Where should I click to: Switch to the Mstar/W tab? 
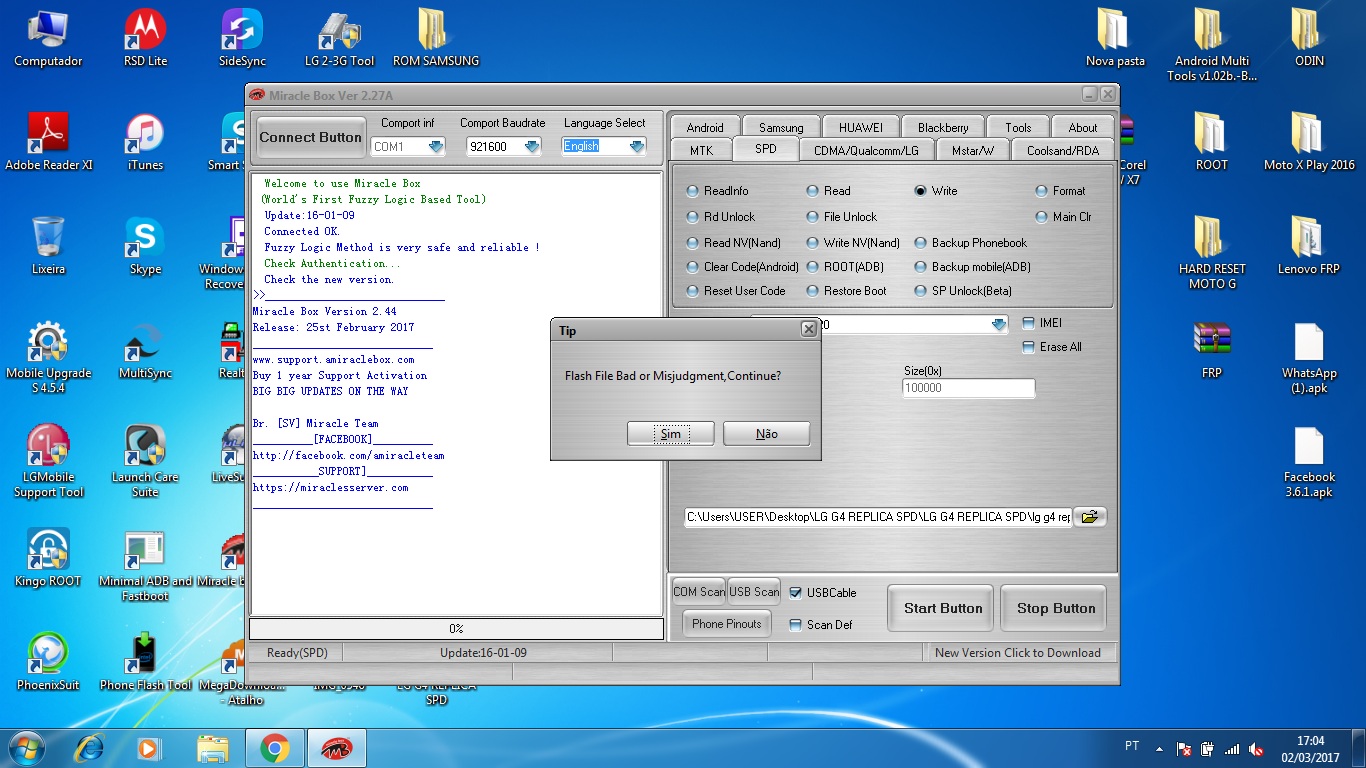(973, 150)
